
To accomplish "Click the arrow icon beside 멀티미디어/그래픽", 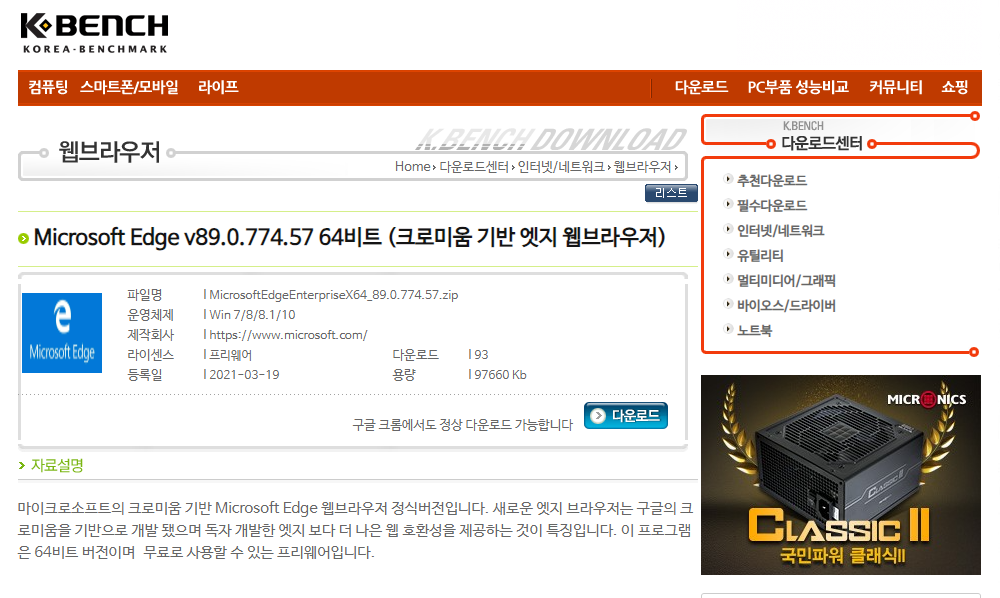I will (x=728, y=279).
